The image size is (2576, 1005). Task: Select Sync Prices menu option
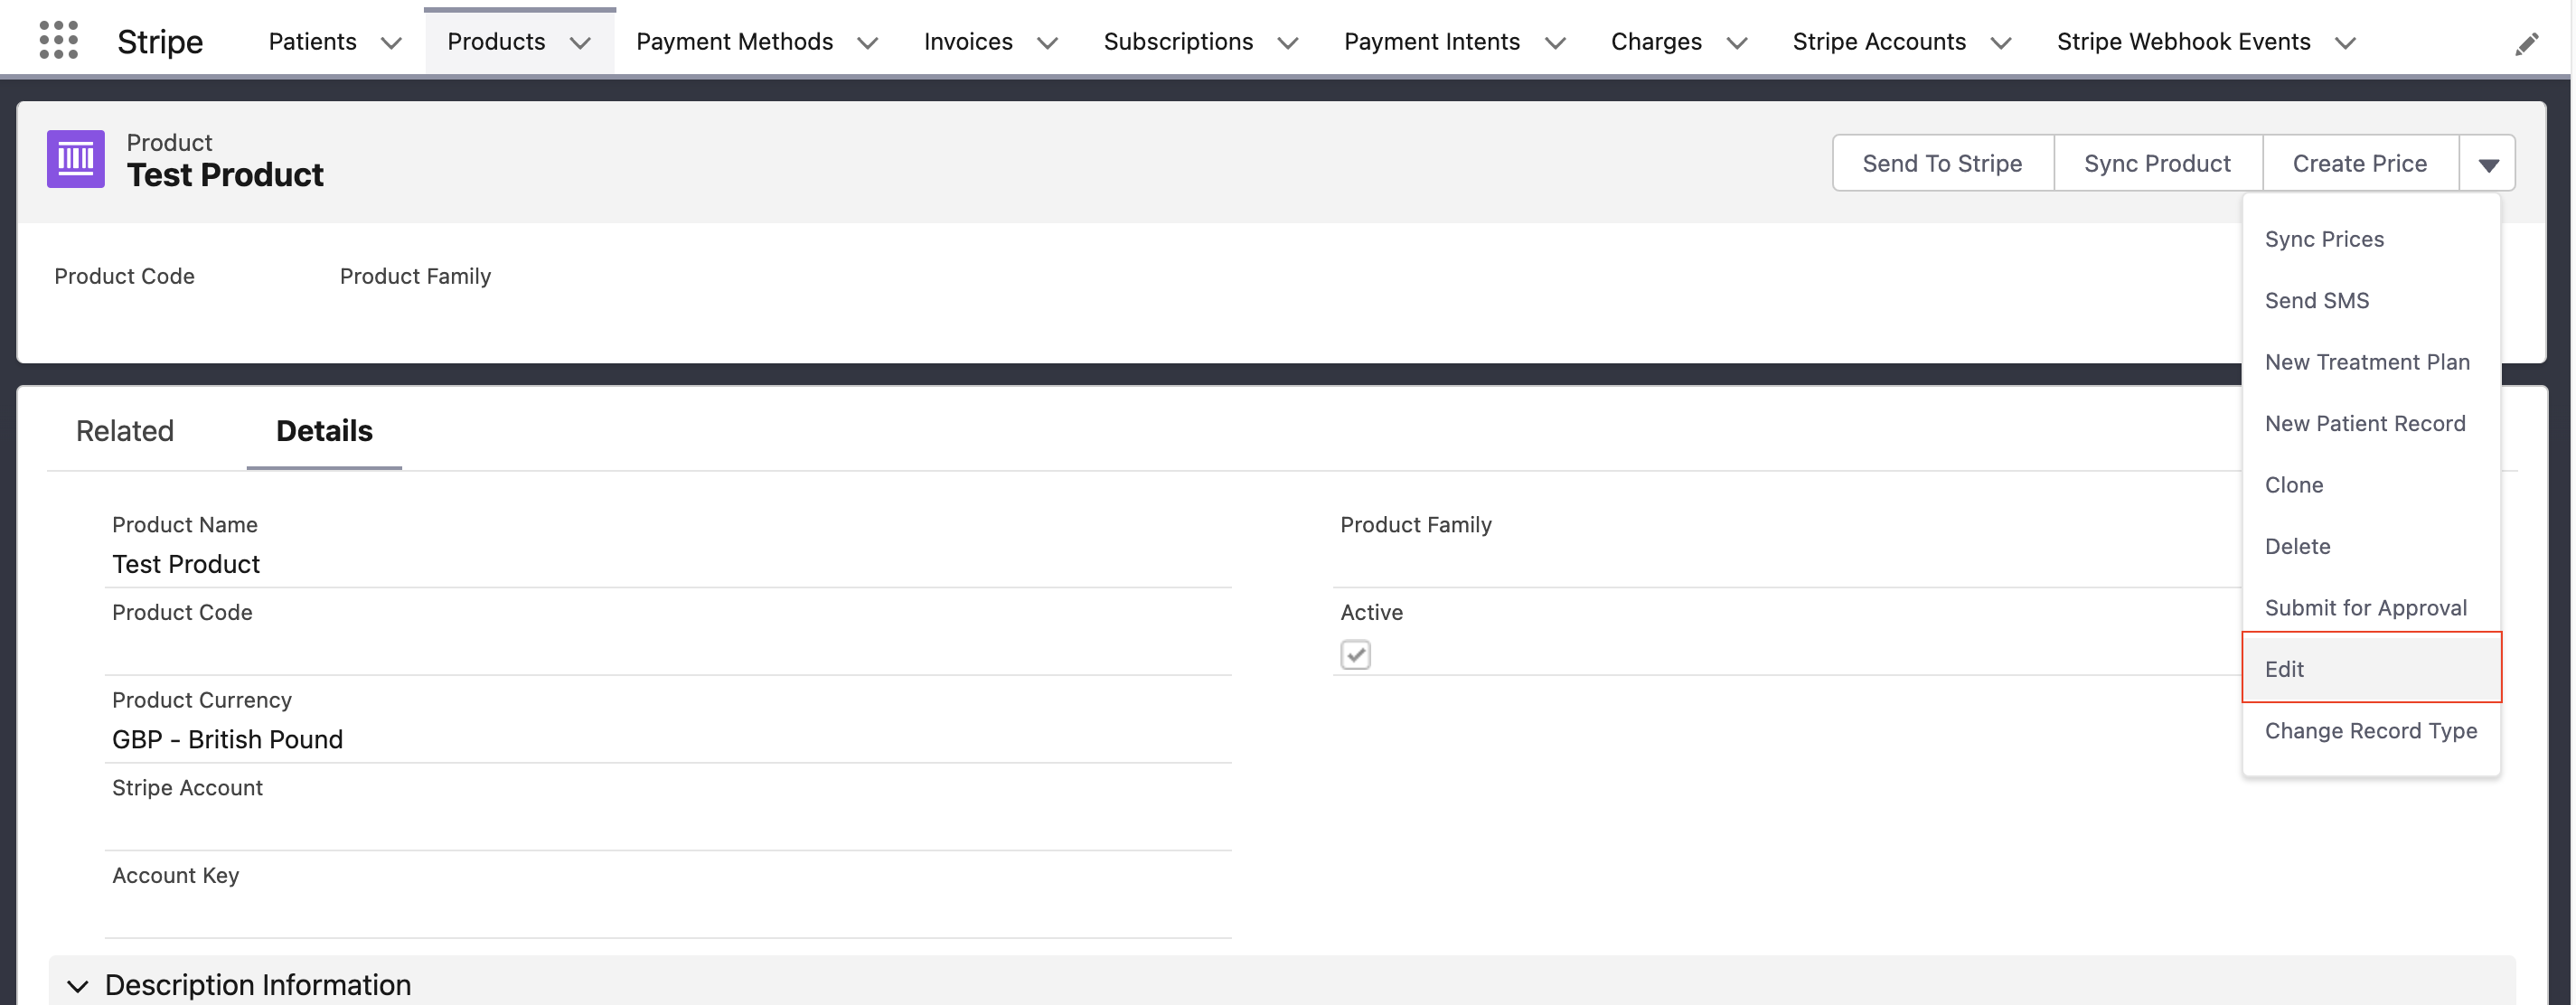point(2324,239)
